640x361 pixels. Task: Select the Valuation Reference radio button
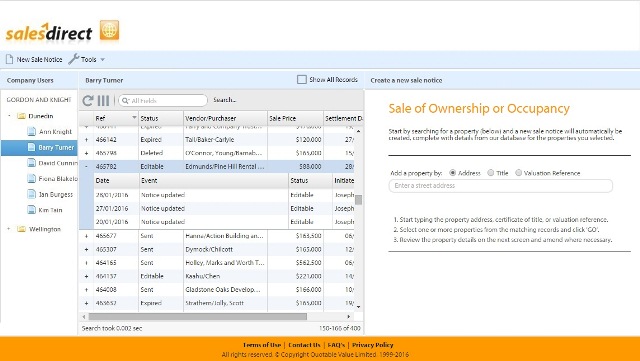(x=518, y=173)
